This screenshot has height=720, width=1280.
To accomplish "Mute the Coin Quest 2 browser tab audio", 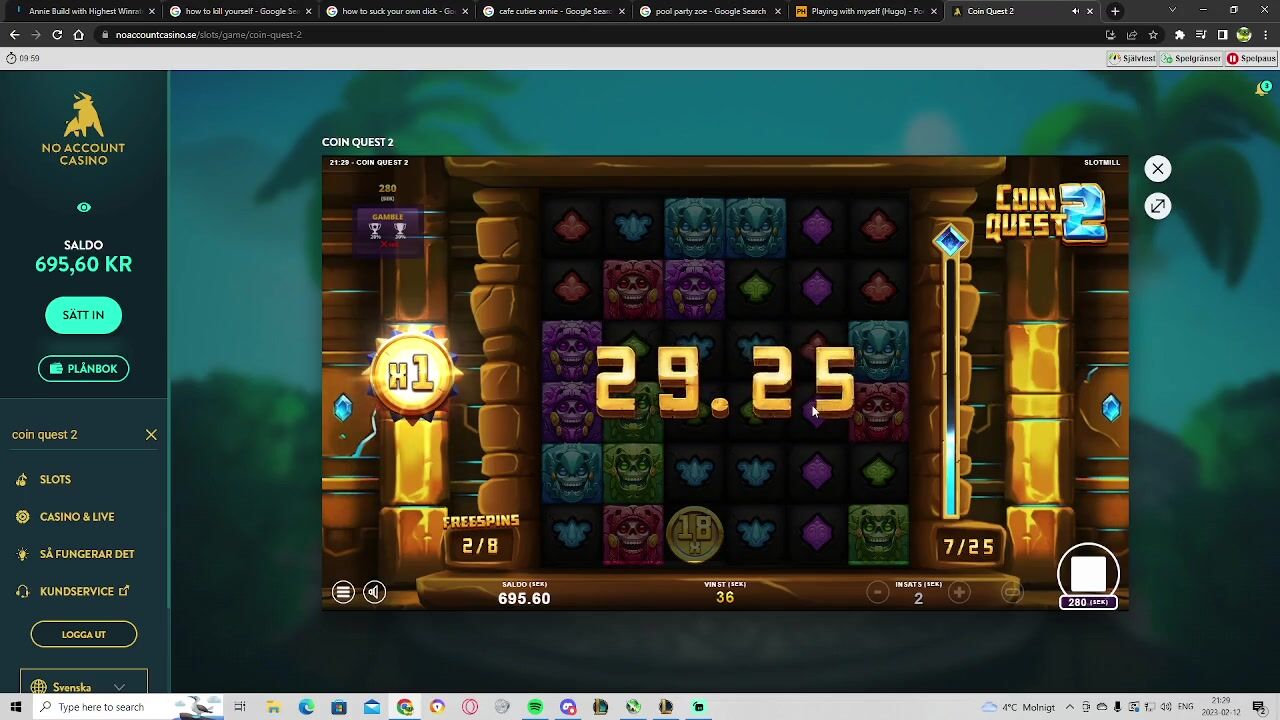I will (1075, 11).
